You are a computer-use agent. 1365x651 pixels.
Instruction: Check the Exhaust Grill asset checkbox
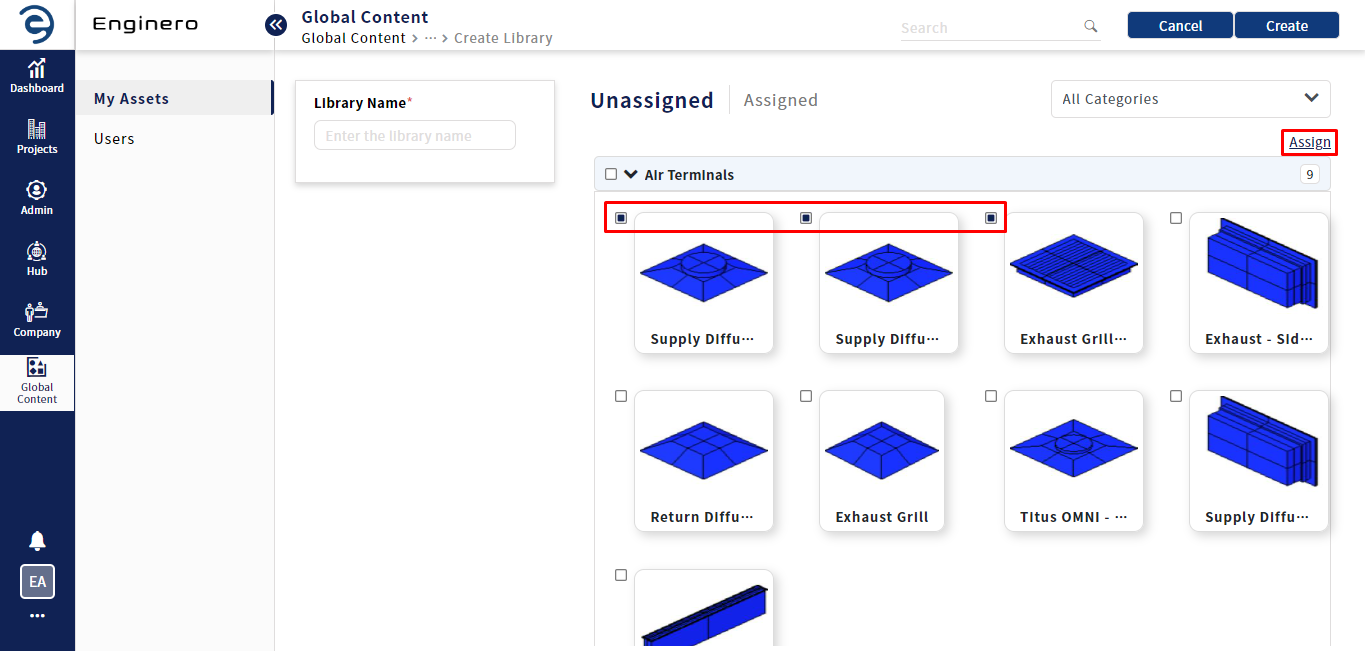pos(806,396)
